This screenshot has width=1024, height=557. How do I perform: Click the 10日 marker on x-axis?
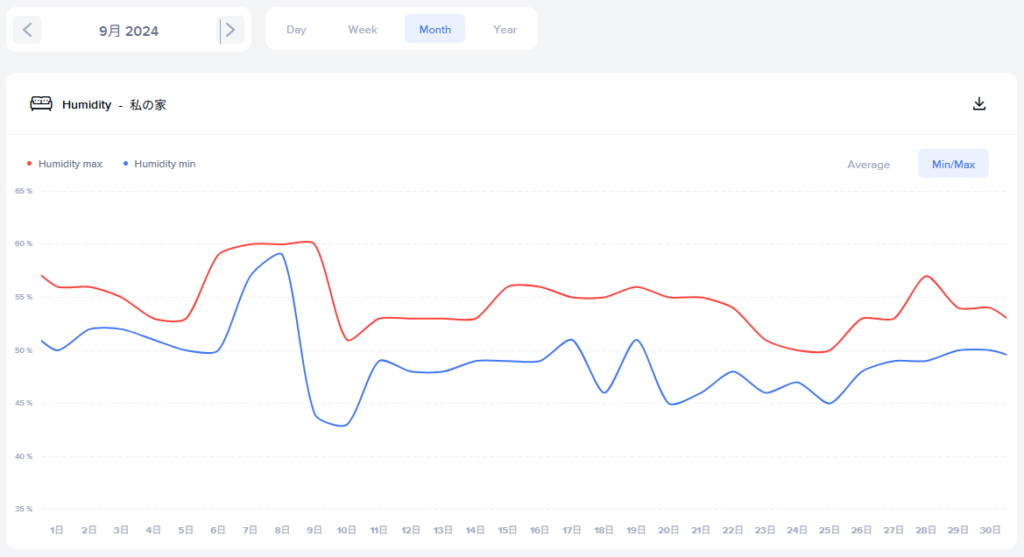346,529
